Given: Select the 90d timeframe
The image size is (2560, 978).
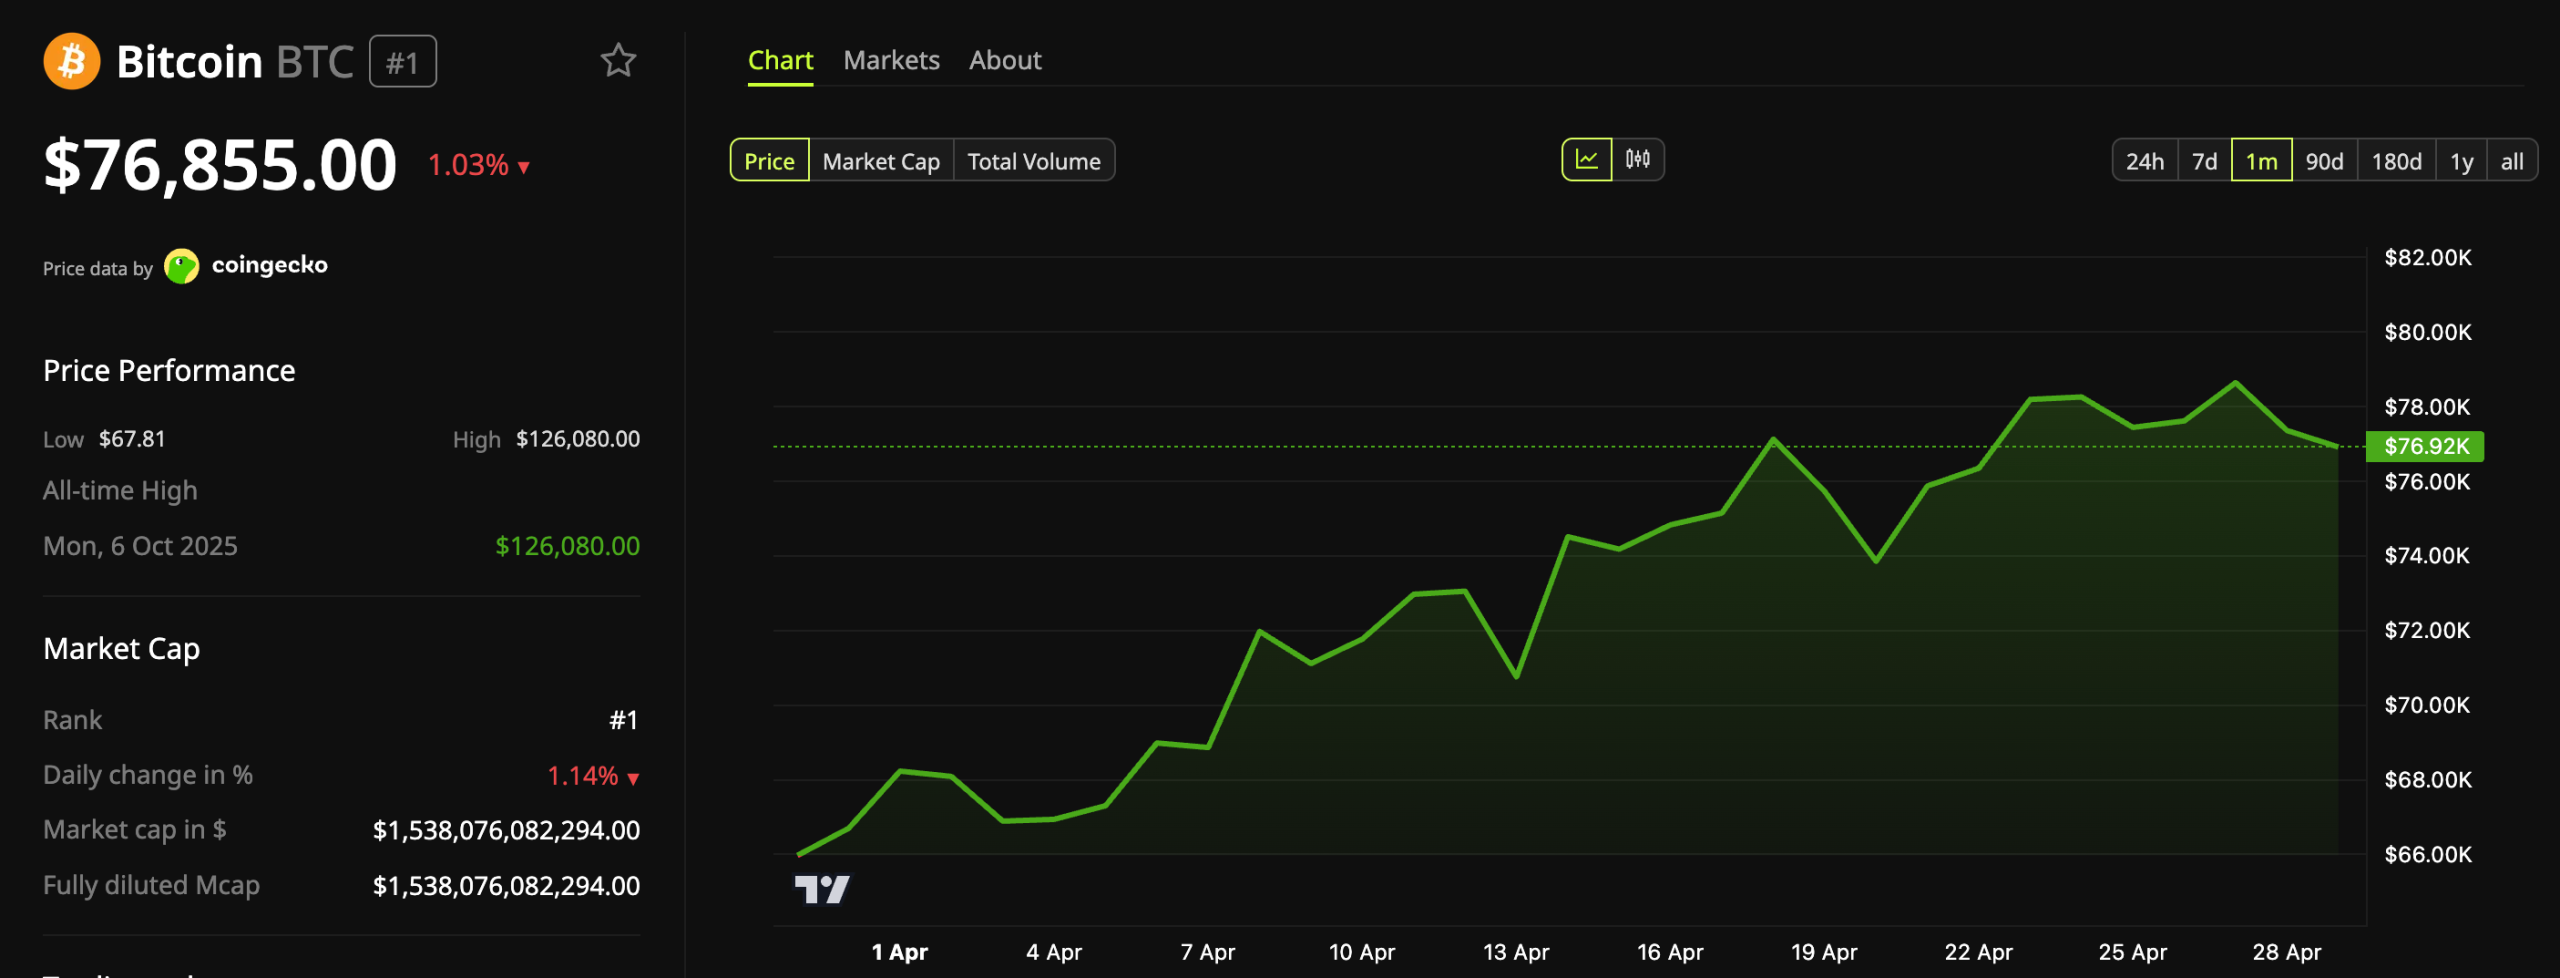Looking at the screenshot, I should coord(2325,160).
